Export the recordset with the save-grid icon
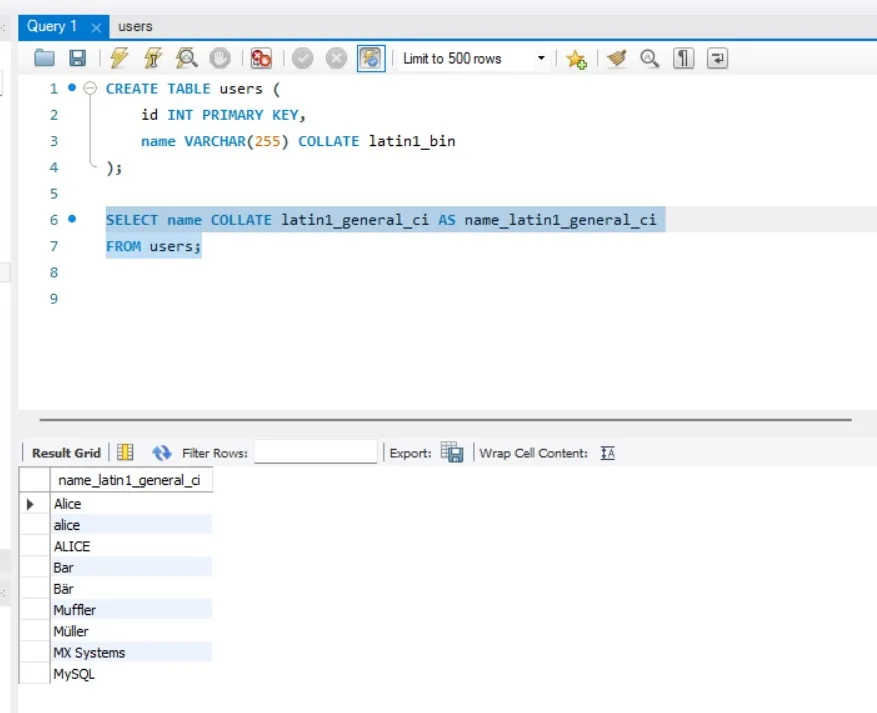The height and width of the screenshot is (713, 877). click(452, 452)
